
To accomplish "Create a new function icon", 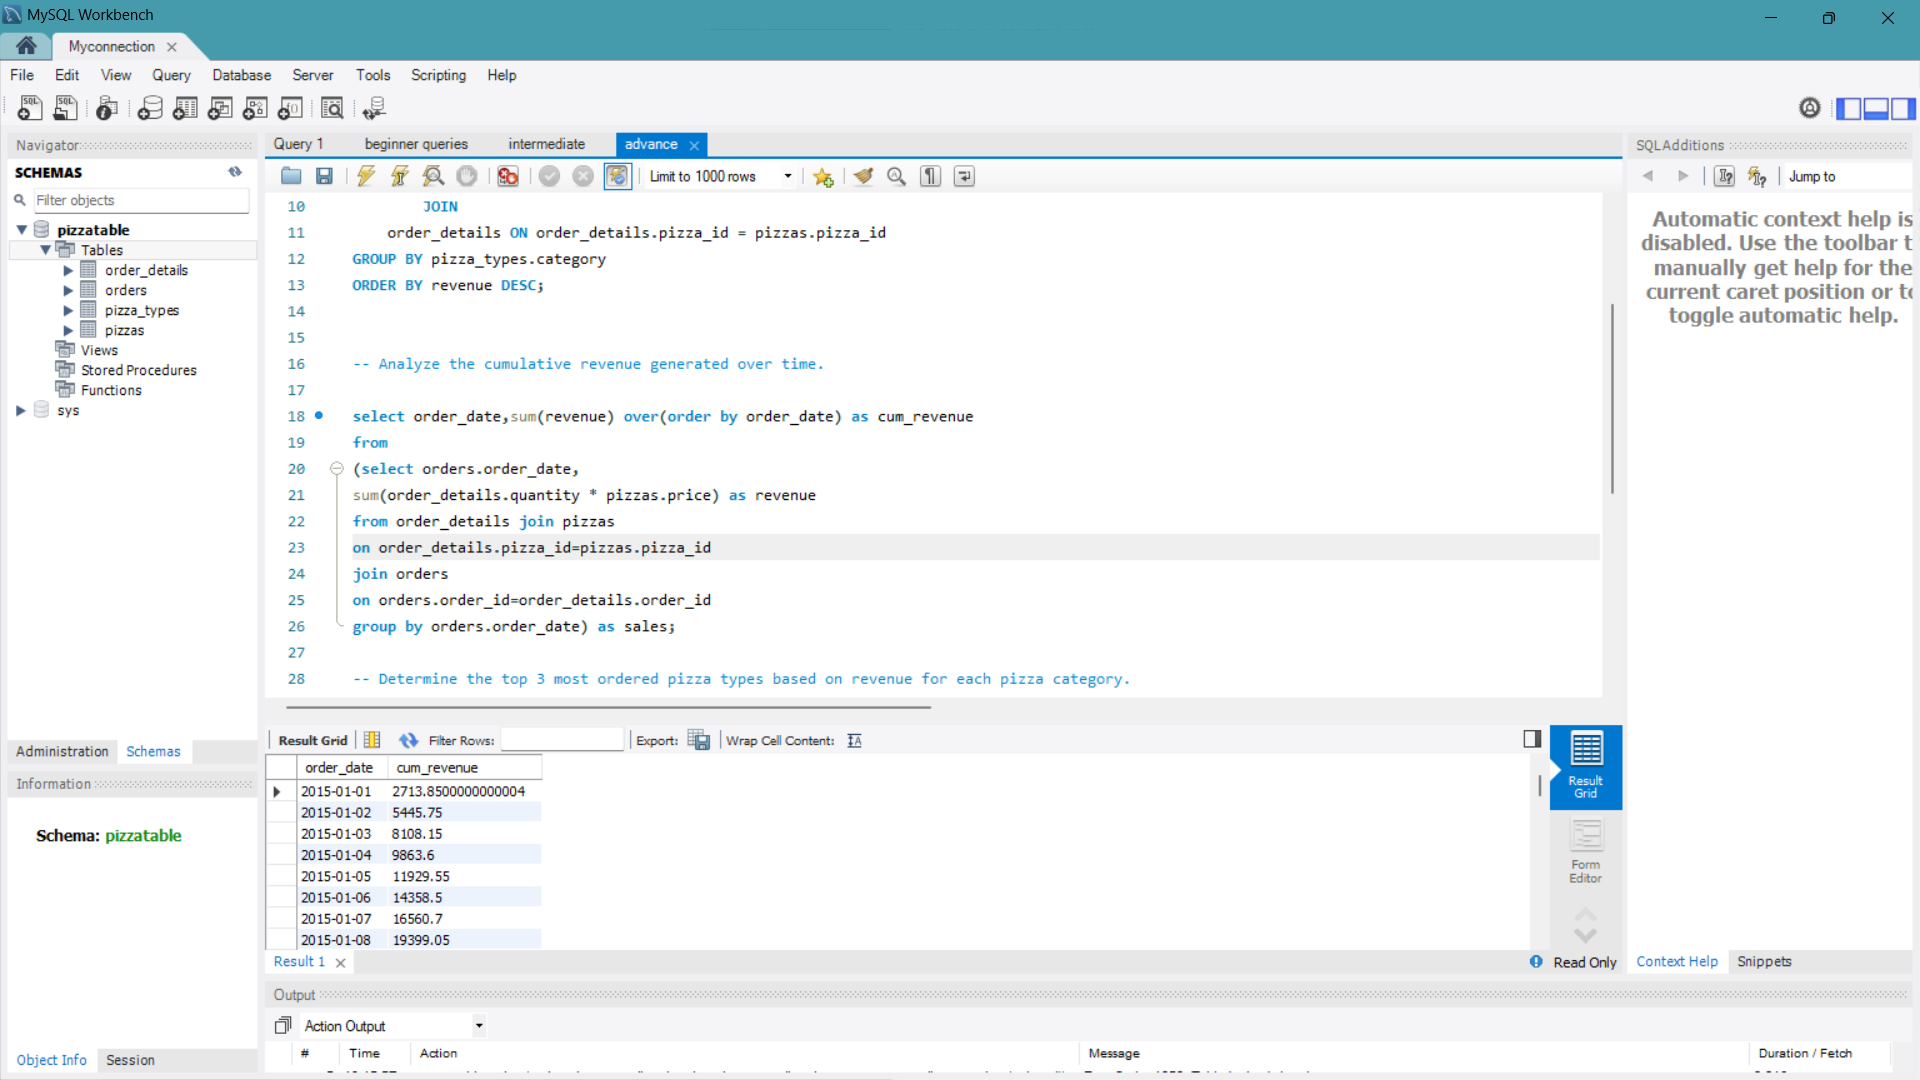I will pyautogui.click(x=290, y=108).
